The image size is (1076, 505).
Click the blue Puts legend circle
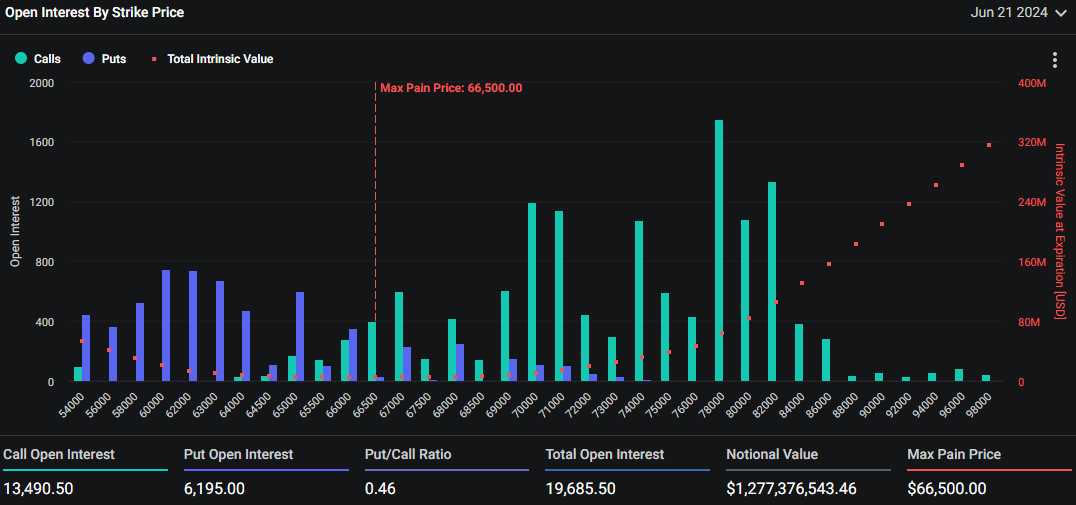[89, 59]
